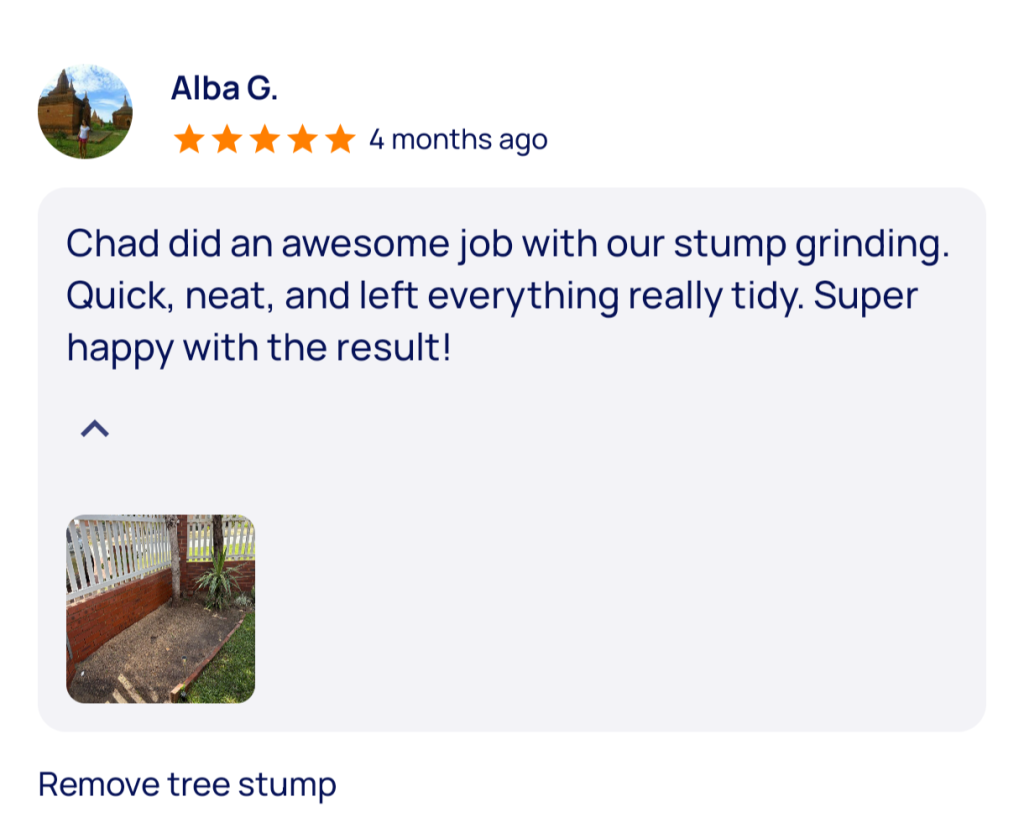
Task: Click the reviewer name "Alba G."
Action: (224, 88)
